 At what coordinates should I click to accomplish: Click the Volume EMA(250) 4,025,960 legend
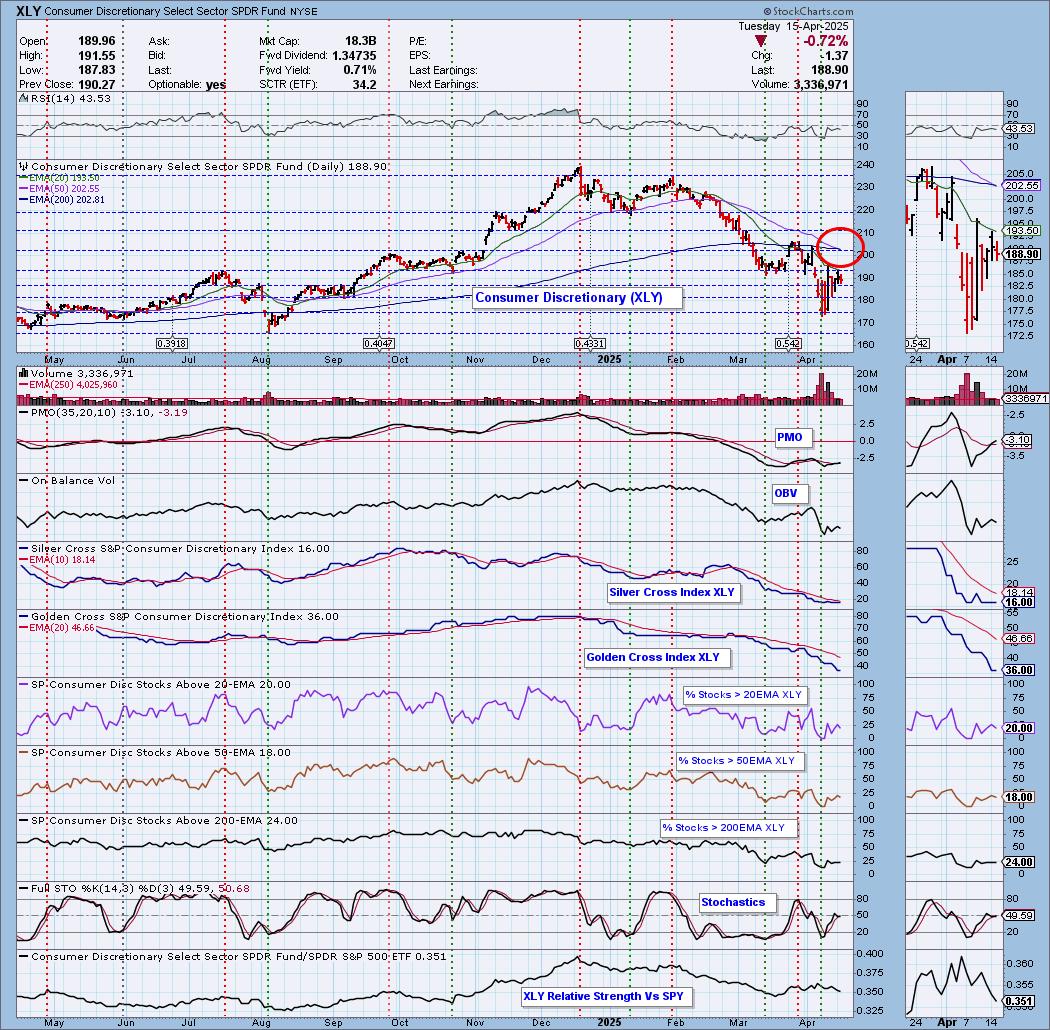click(73, 385)
